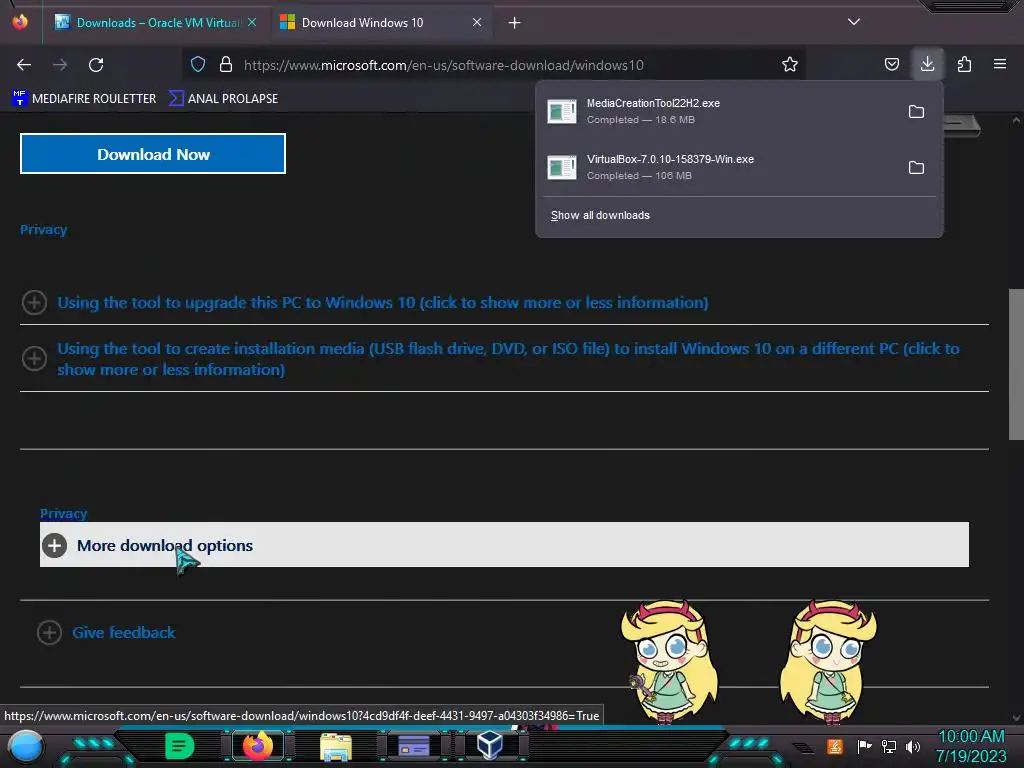The width and height of the screenshot is (1024, 768).
Task: Open the clock and date
Action: [971, 746]
